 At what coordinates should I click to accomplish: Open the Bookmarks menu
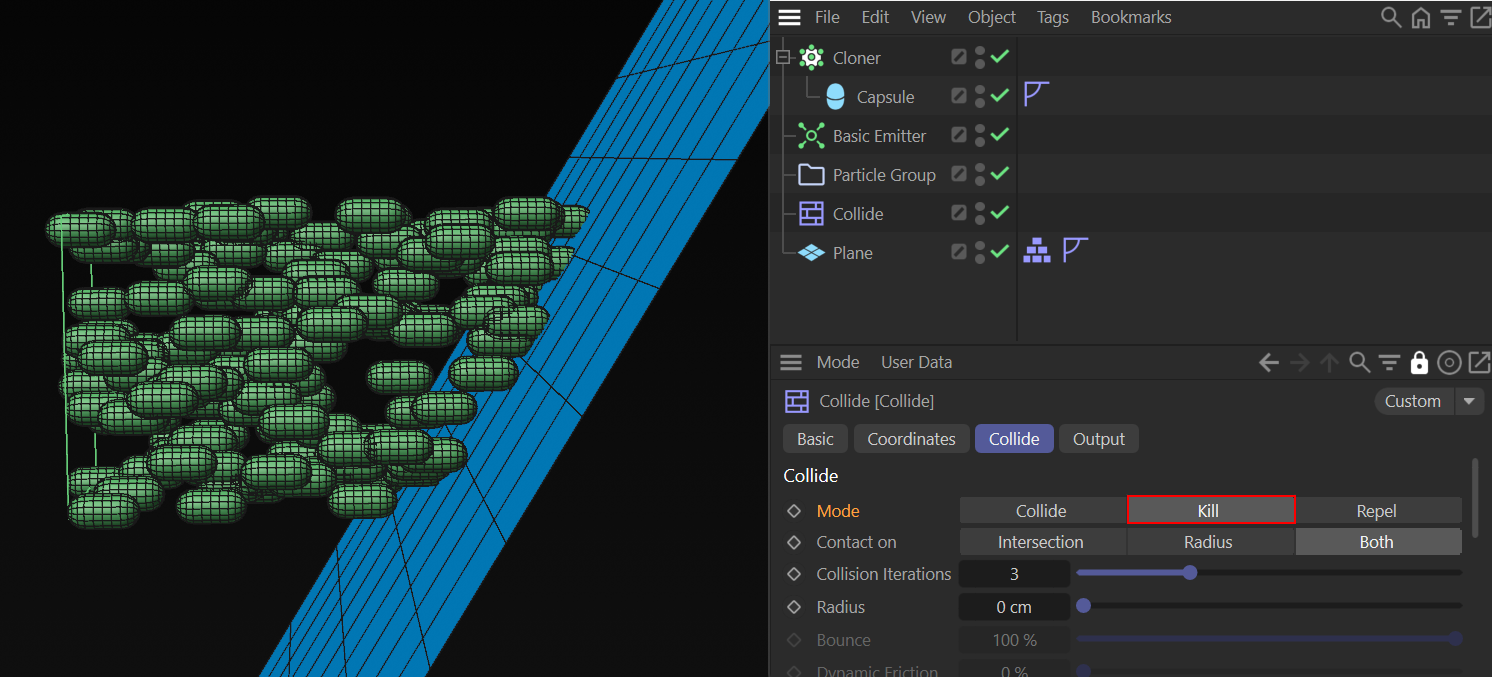point(1131,17)
